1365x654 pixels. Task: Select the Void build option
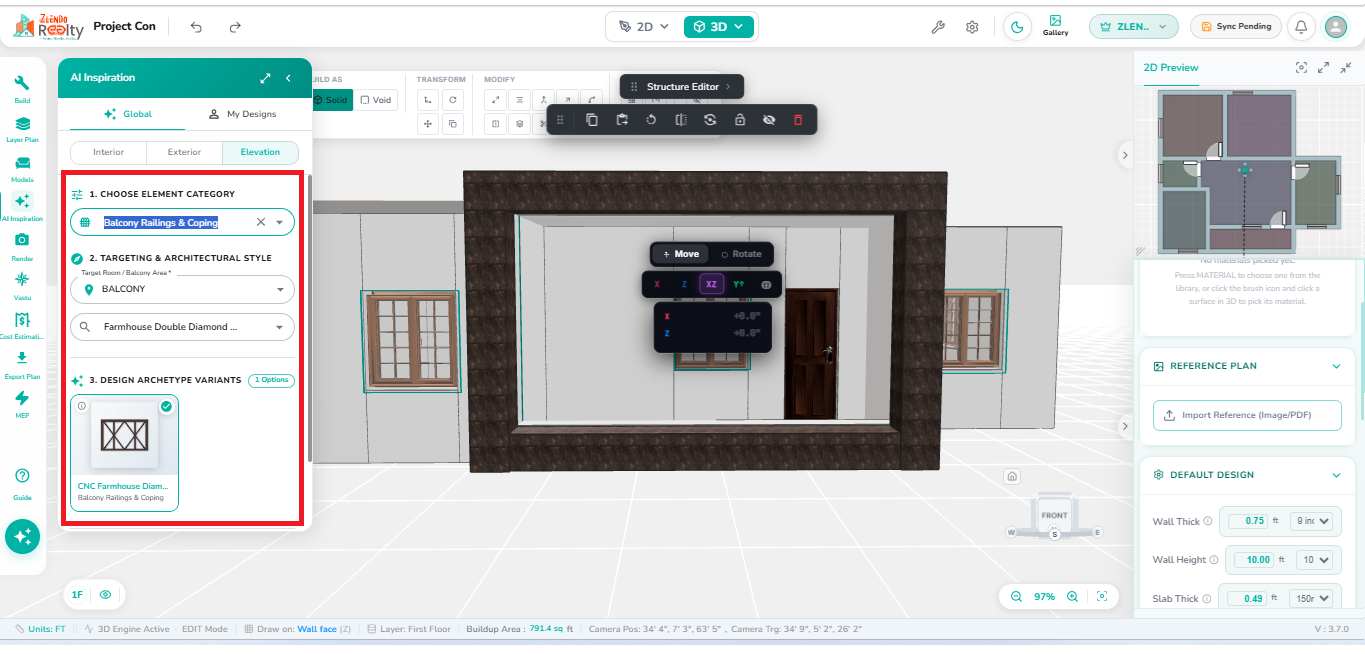click(376, 100)
